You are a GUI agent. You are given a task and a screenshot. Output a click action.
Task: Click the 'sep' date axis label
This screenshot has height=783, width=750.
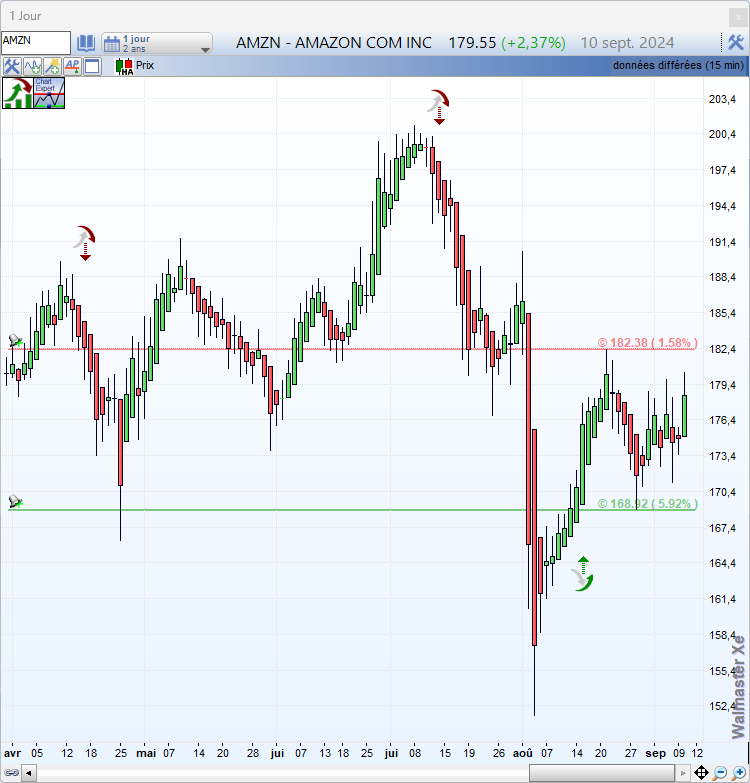click(x=655, y=753)
